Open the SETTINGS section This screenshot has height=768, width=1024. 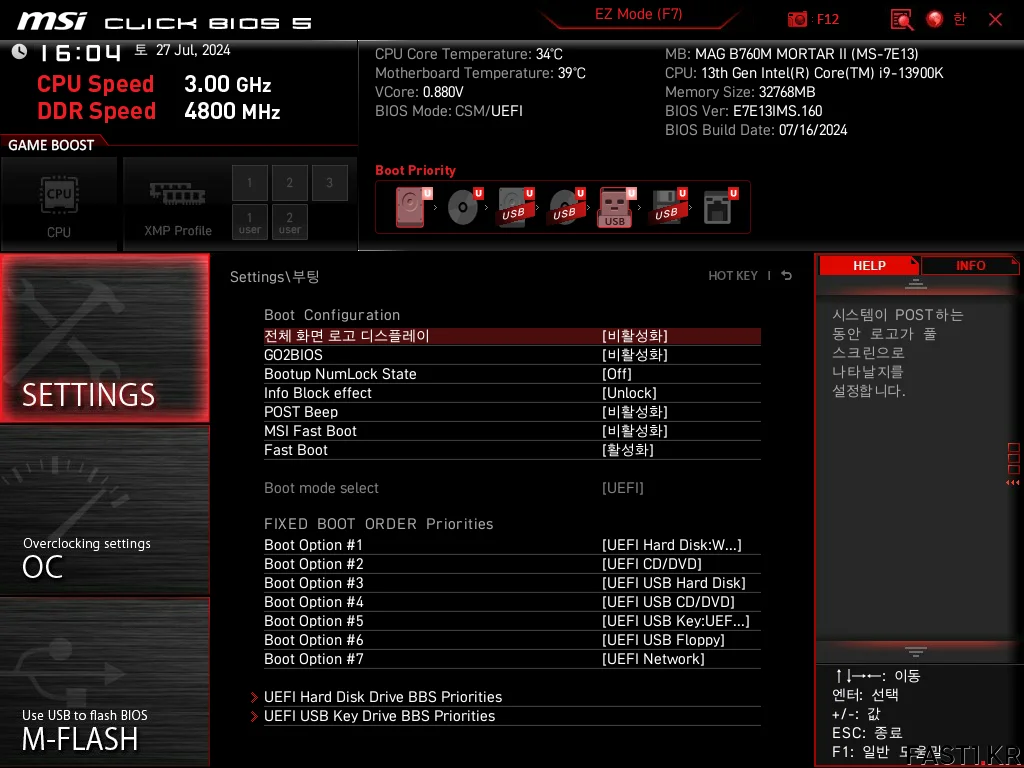[x=104, y=338]
